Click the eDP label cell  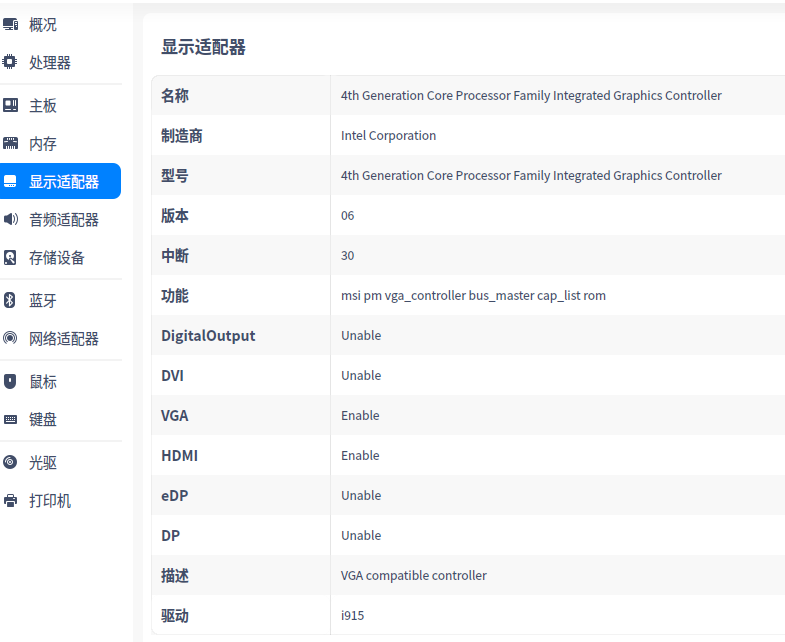click(241, 496)
